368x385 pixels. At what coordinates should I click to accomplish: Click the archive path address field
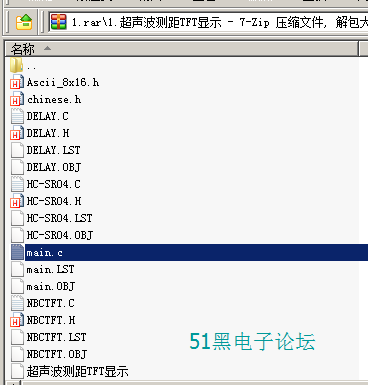[x=208, y=22]
